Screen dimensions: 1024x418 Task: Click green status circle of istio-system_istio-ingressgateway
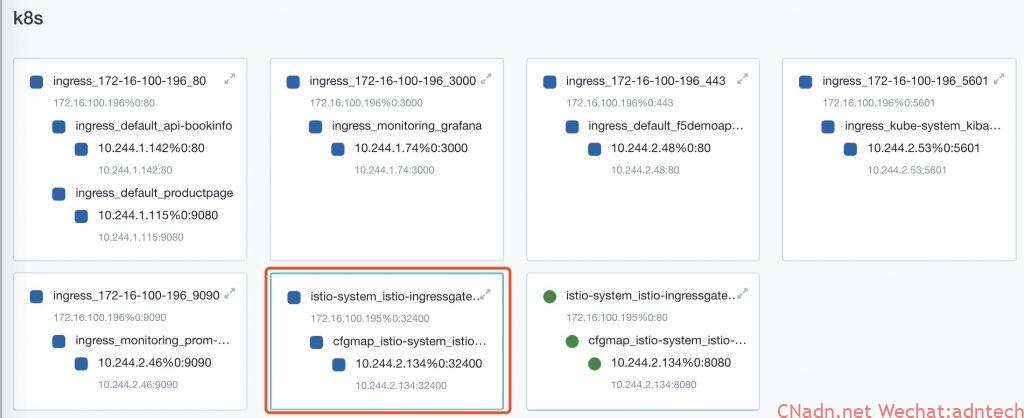coord(549,297)
